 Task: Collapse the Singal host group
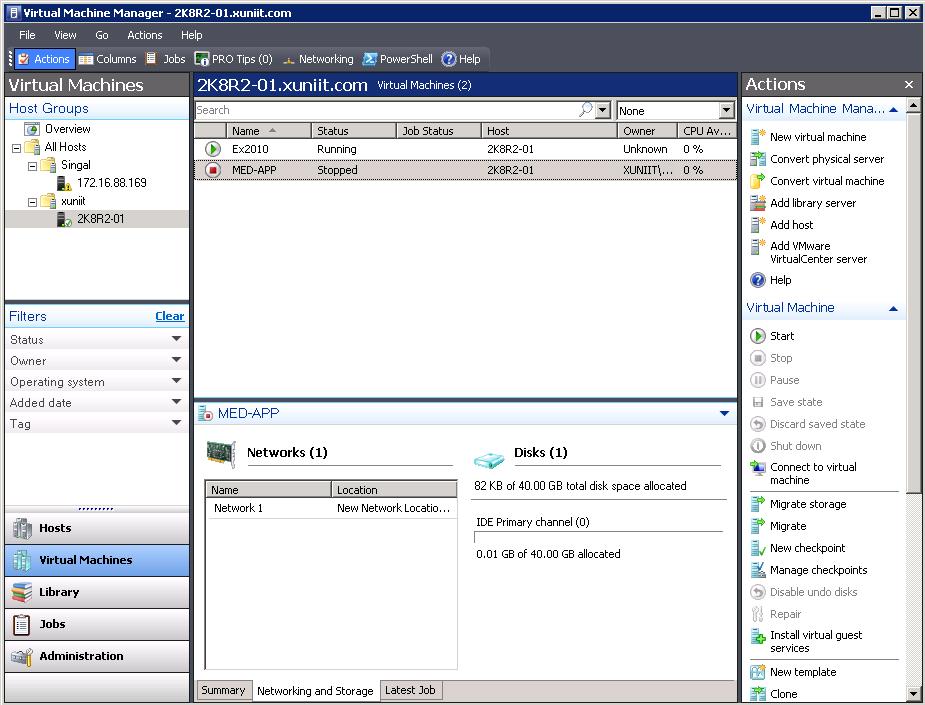[32, 166]
